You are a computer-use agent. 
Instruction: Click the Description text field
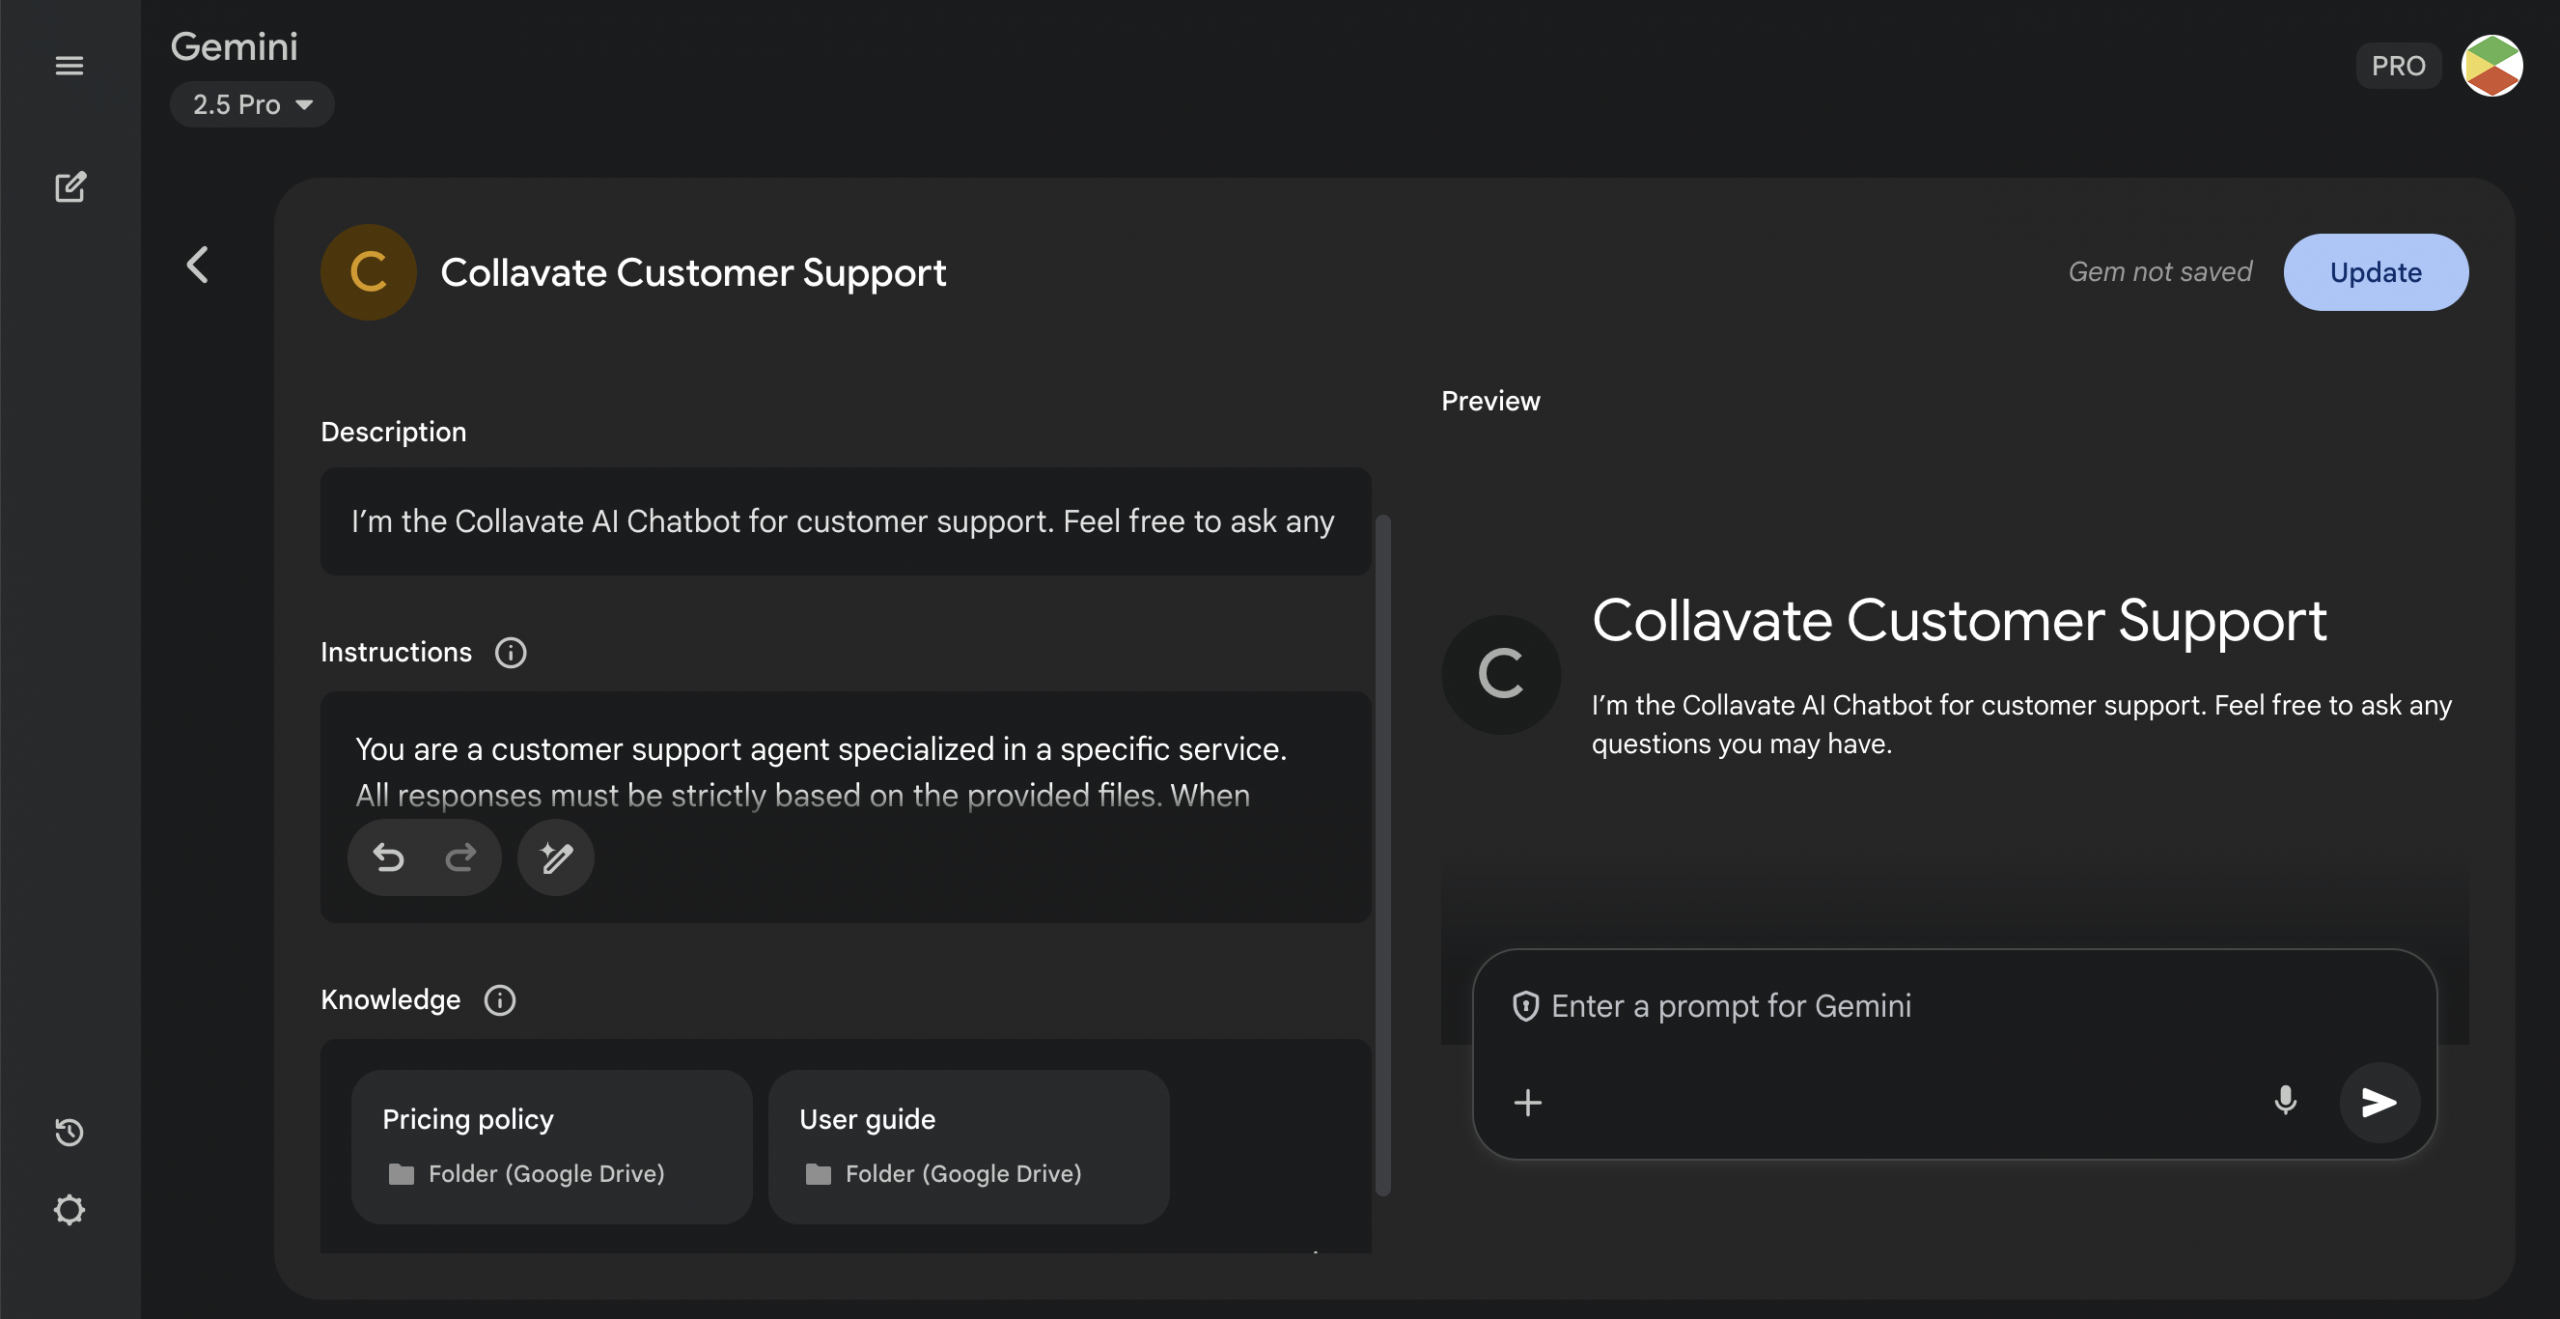[845, 521]
